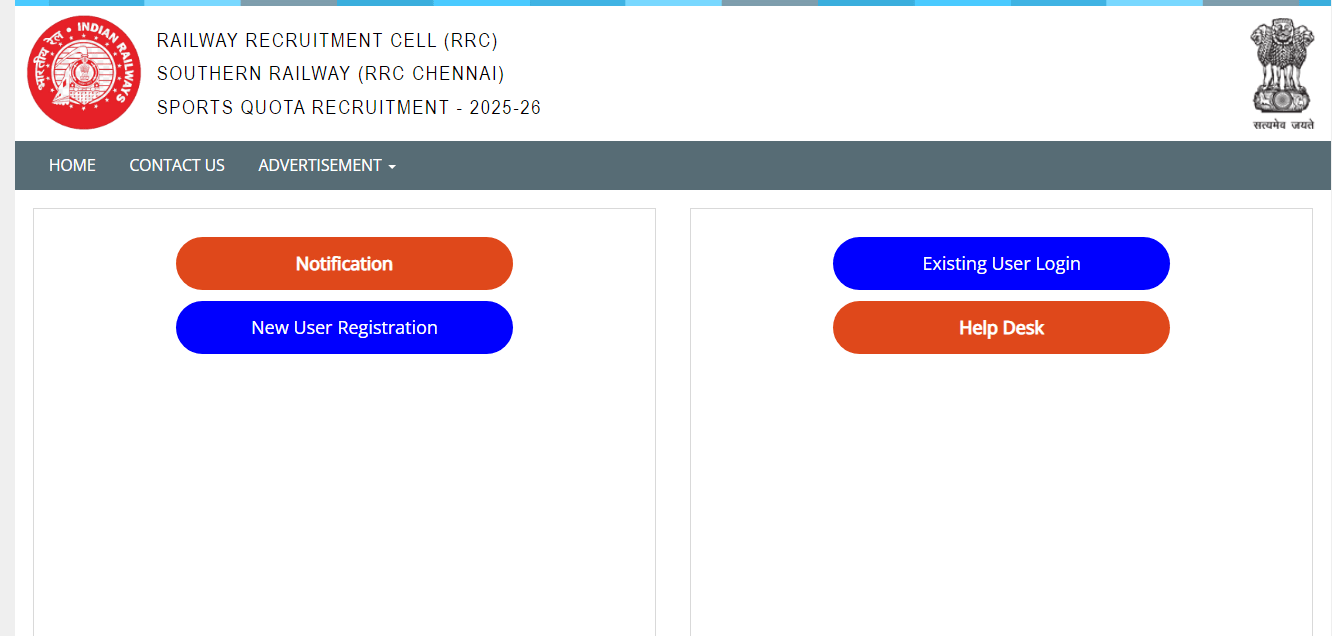Expand the ADVERTISEMENT dropdown menu
1332x636 pixels.
point(327,165)
